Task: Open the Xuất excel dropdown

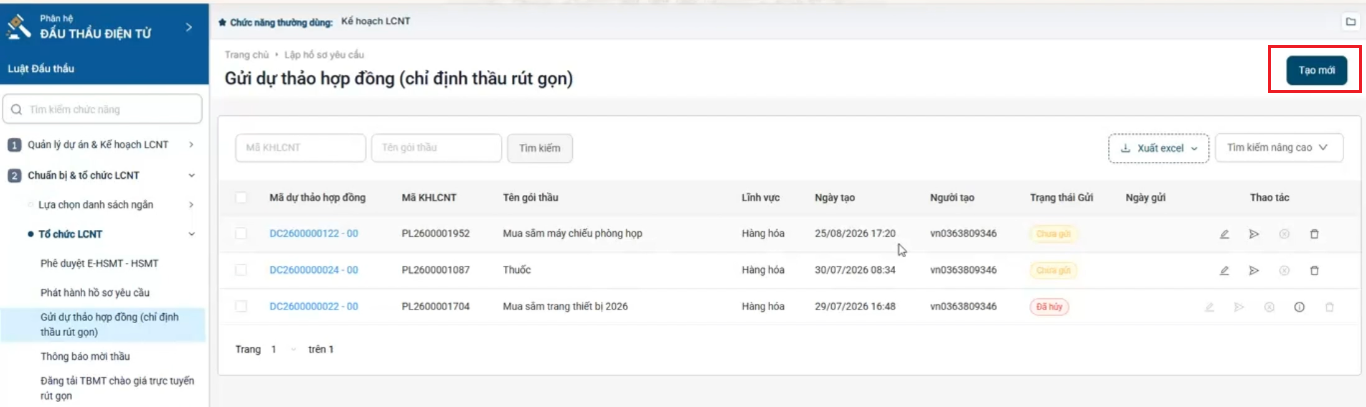Action: point(1159,148)
